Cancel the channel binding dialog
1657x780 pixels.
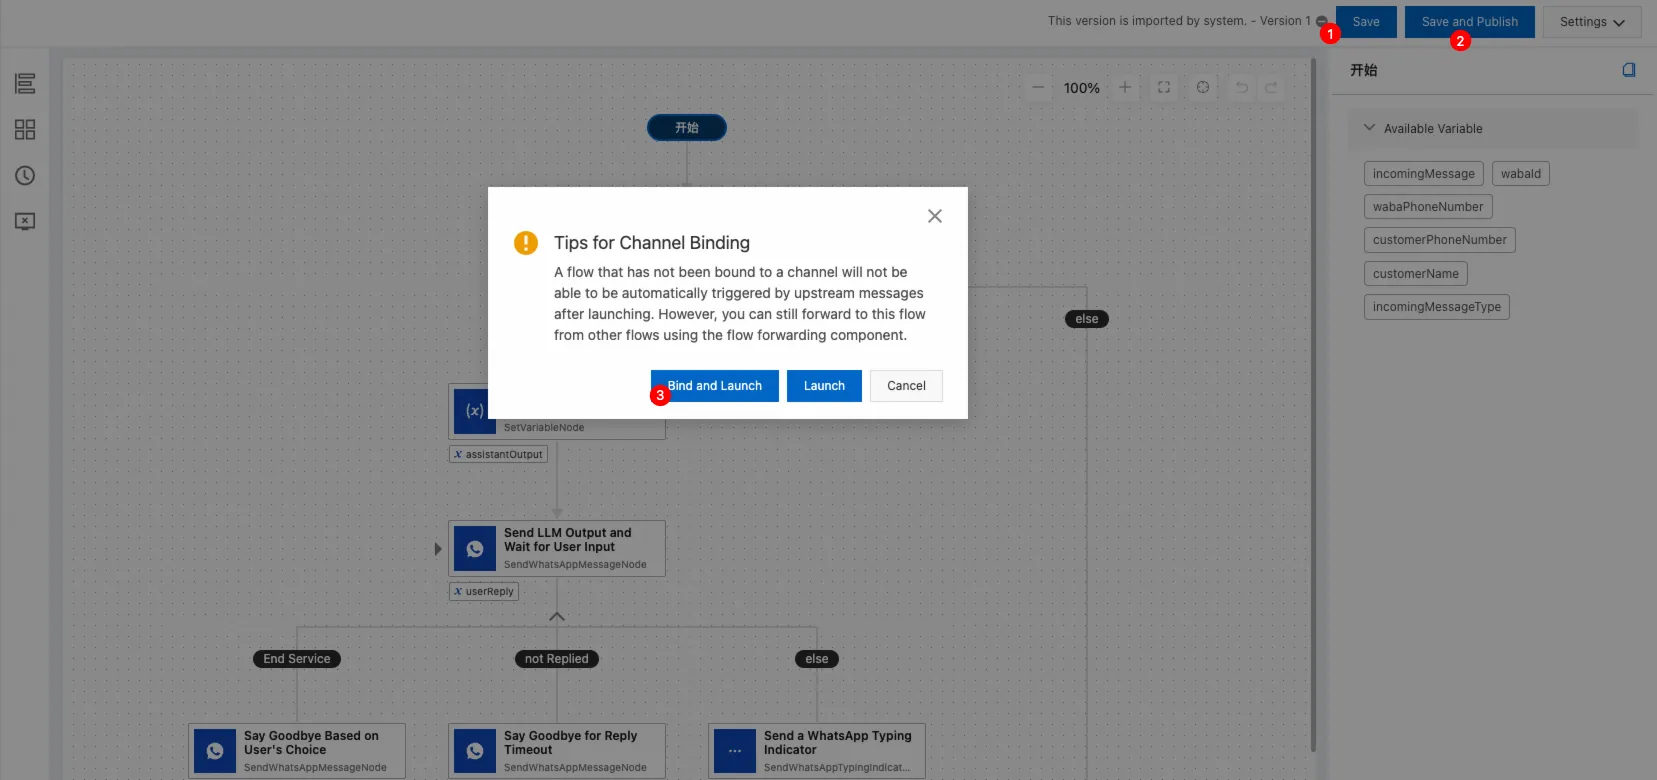click(x=906, y=386)
